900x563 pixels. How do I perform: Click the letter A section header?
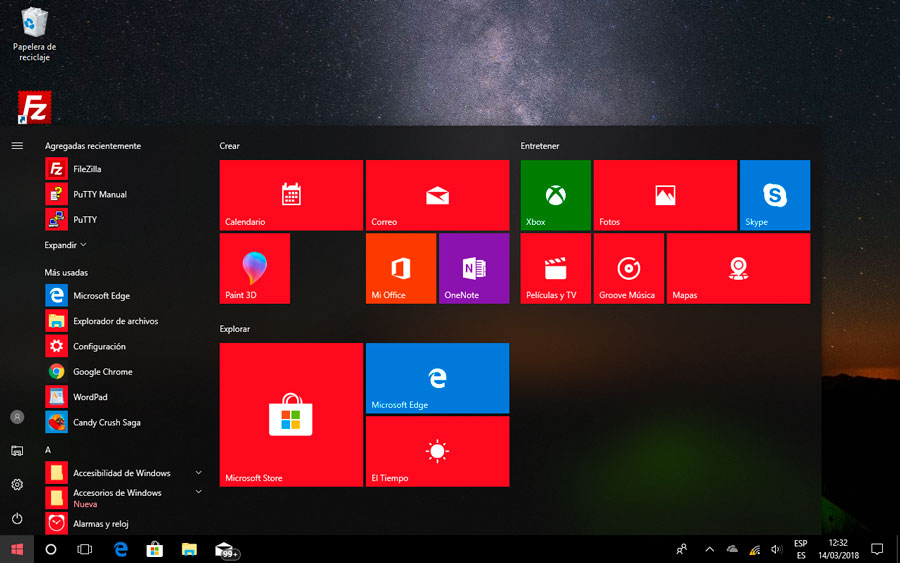48,450
